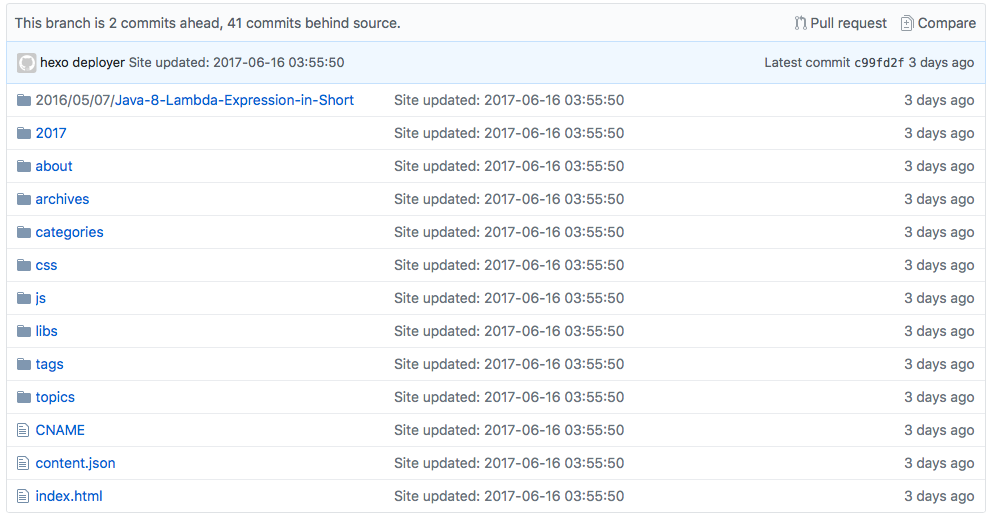991x516 pixels.
Task: Click the commit message in the content.json row
Action: point(509,463)
